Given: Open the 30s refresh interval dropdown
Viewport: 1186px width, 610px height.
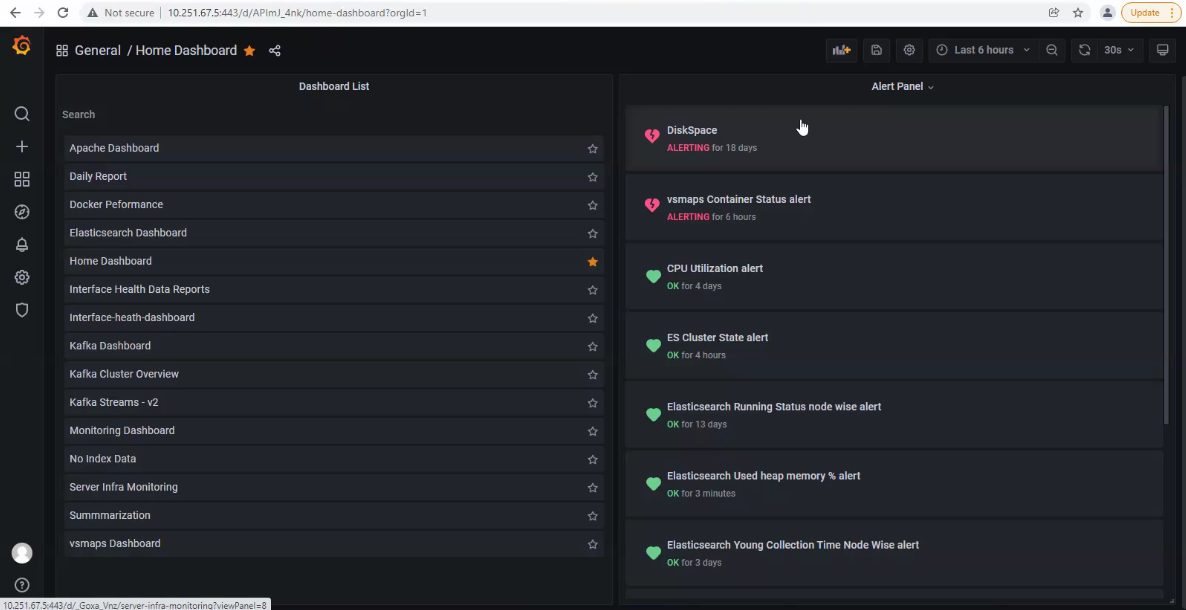Looking at the screenshot, I should (1119, 50).
